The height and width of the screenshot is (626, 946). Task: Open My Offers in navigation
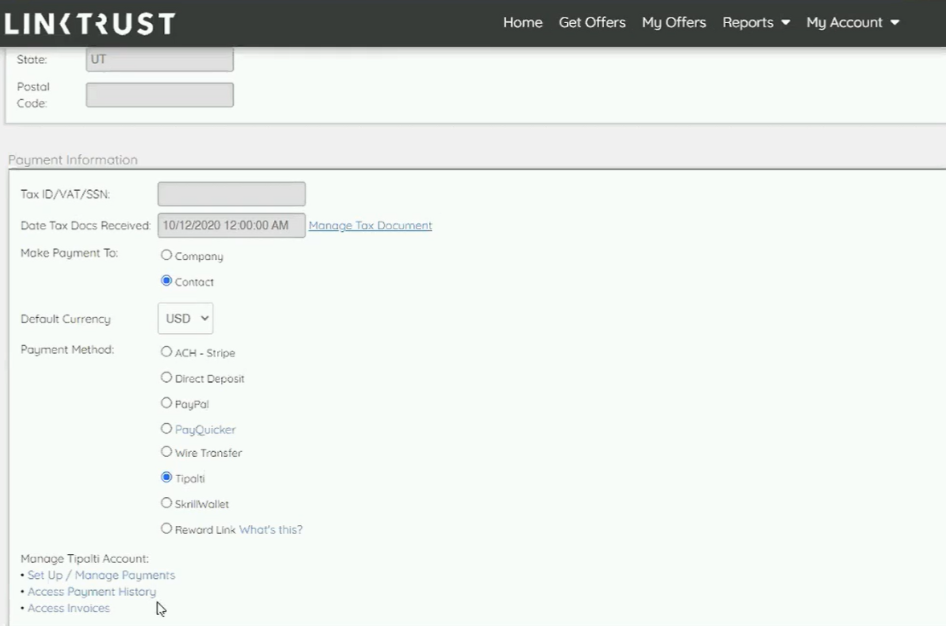674,22
